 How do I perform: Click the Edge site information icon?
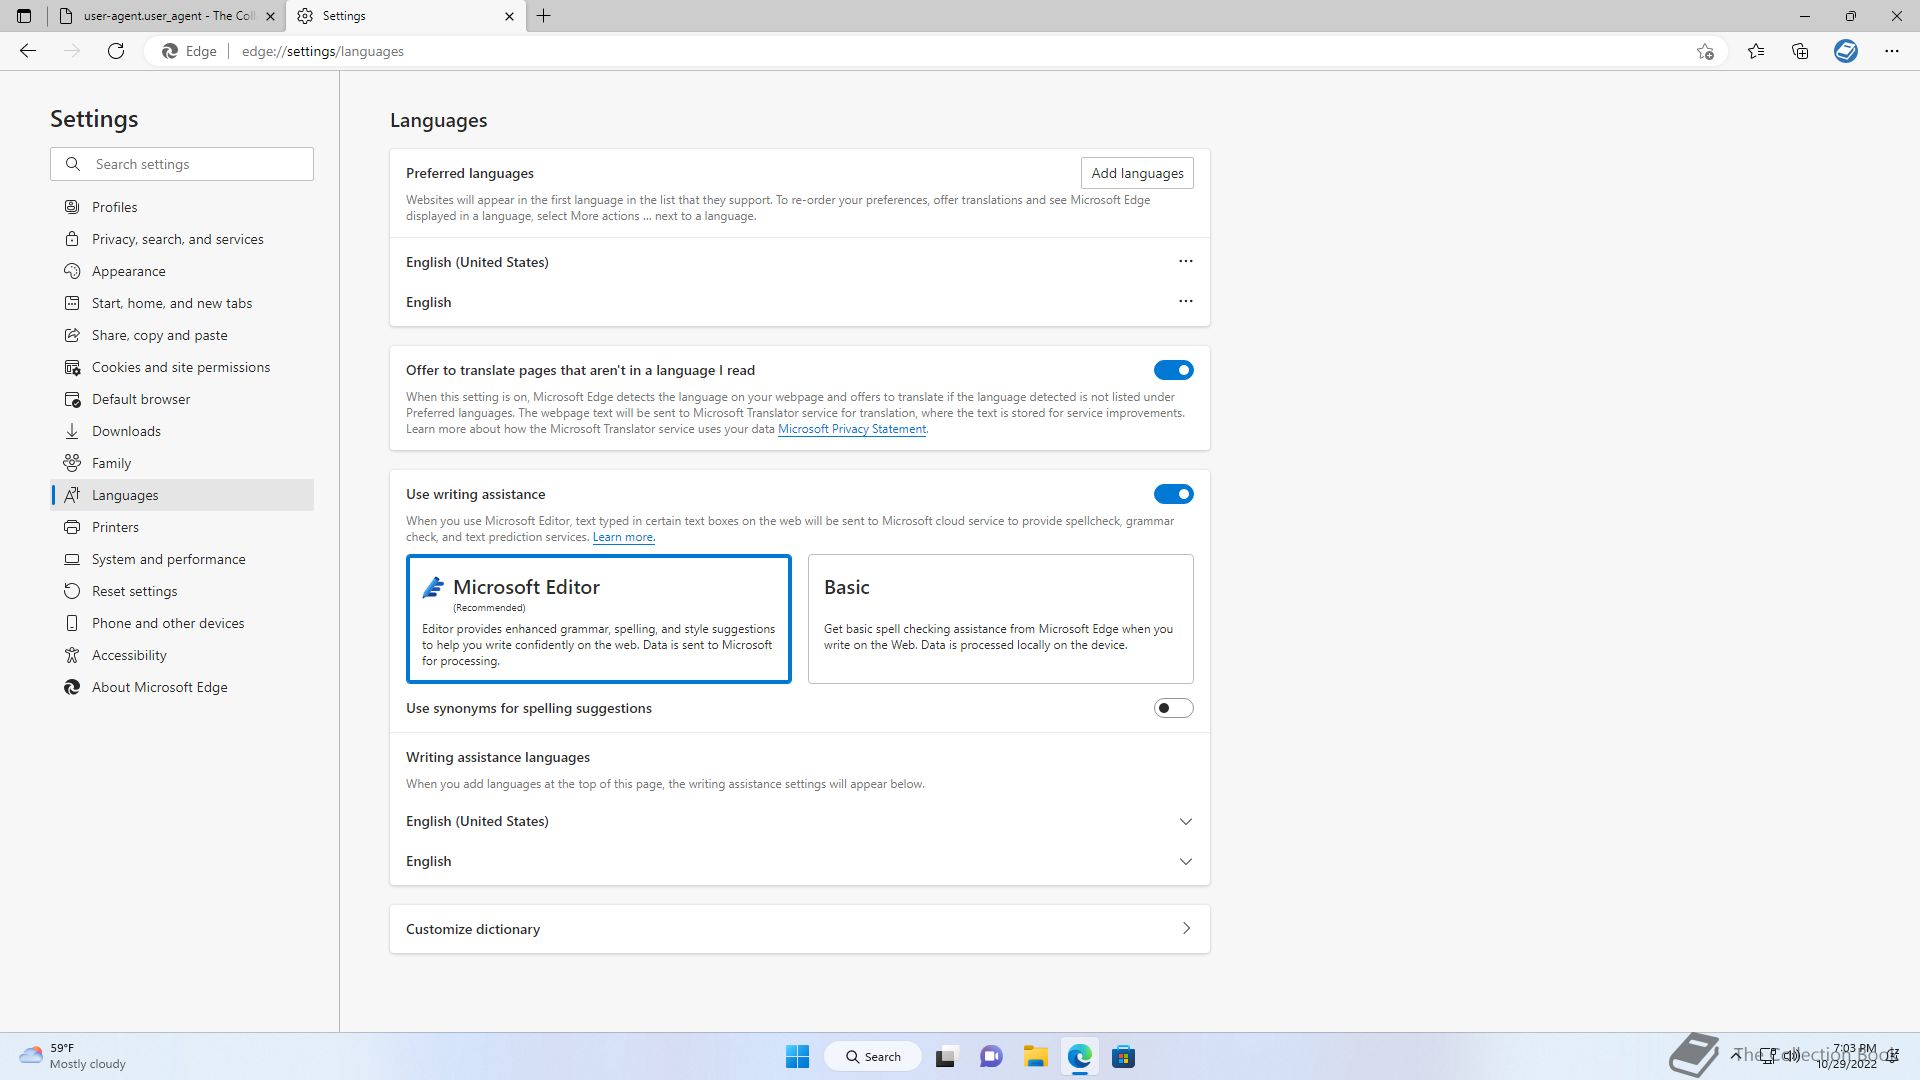pyautogui.click(x=190, y=51)
